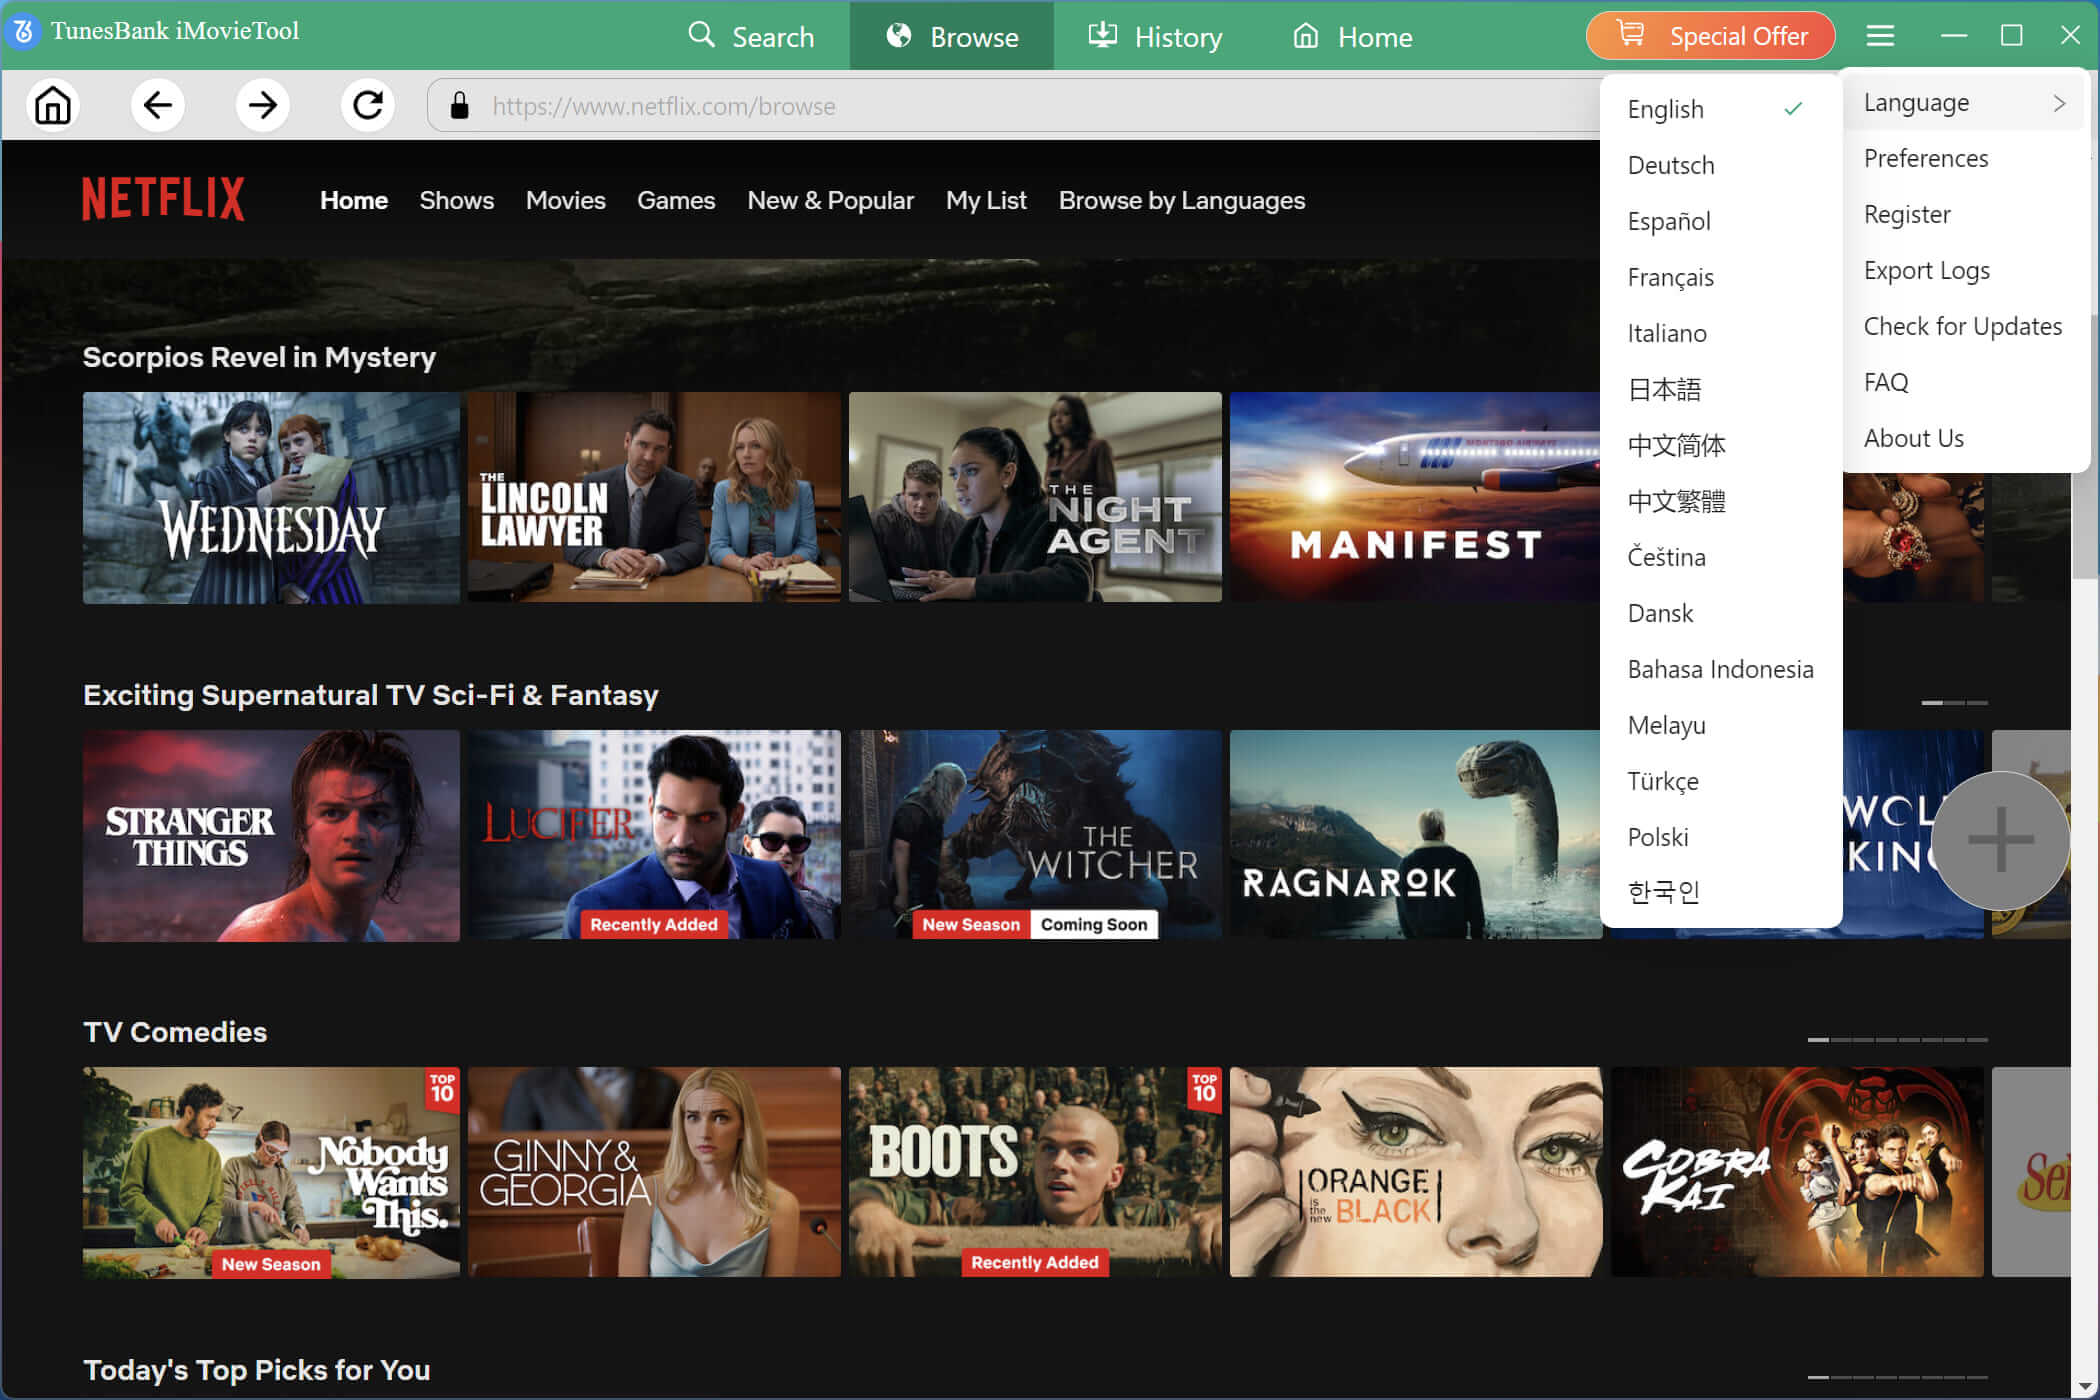Open the Stranger Things thumbnail
This screenshot has width=2100, height=1400.
[x=271, y=836]
